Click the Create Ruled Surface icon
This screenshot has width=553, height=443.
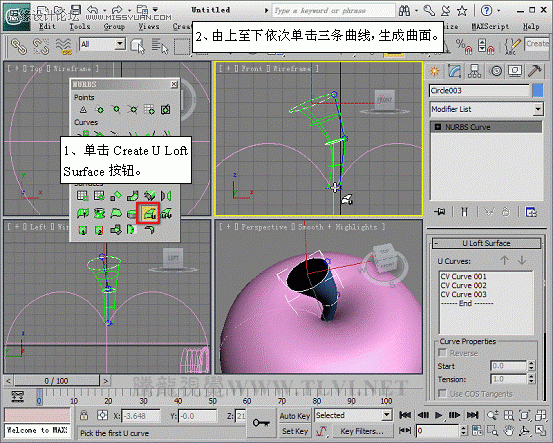coord(116,213)
